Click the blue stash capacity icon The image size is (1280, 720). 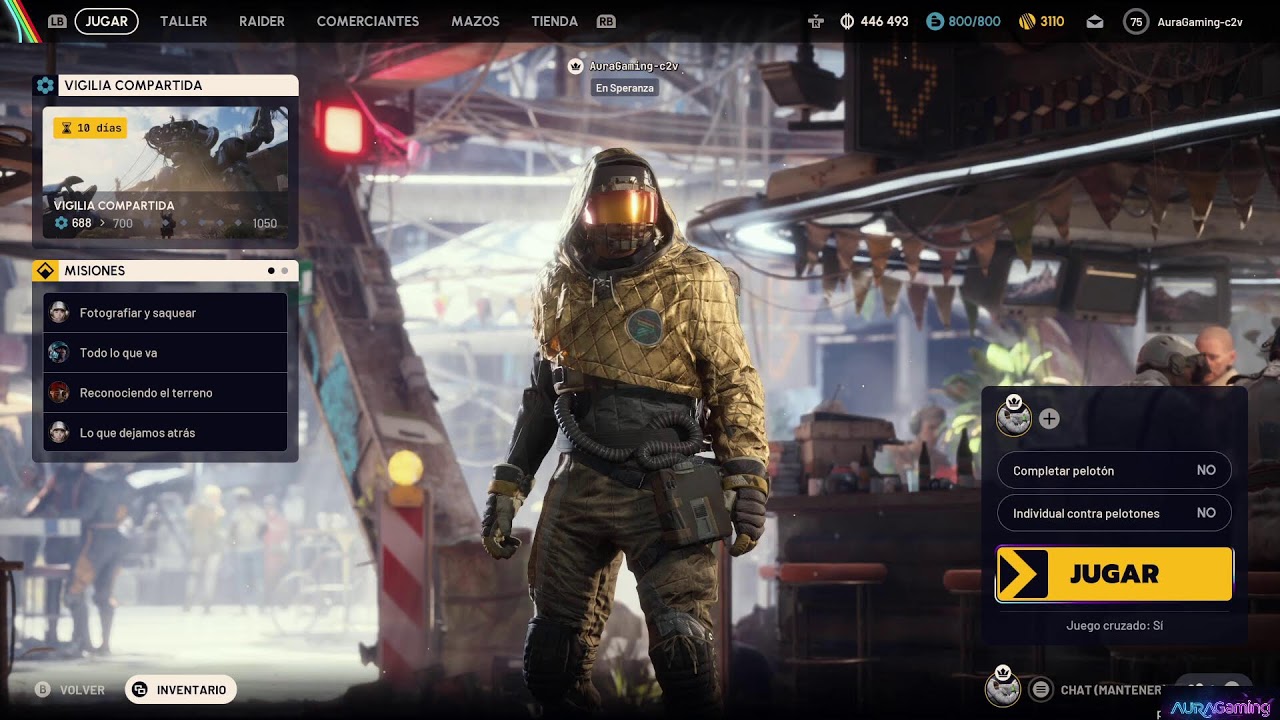934,21
